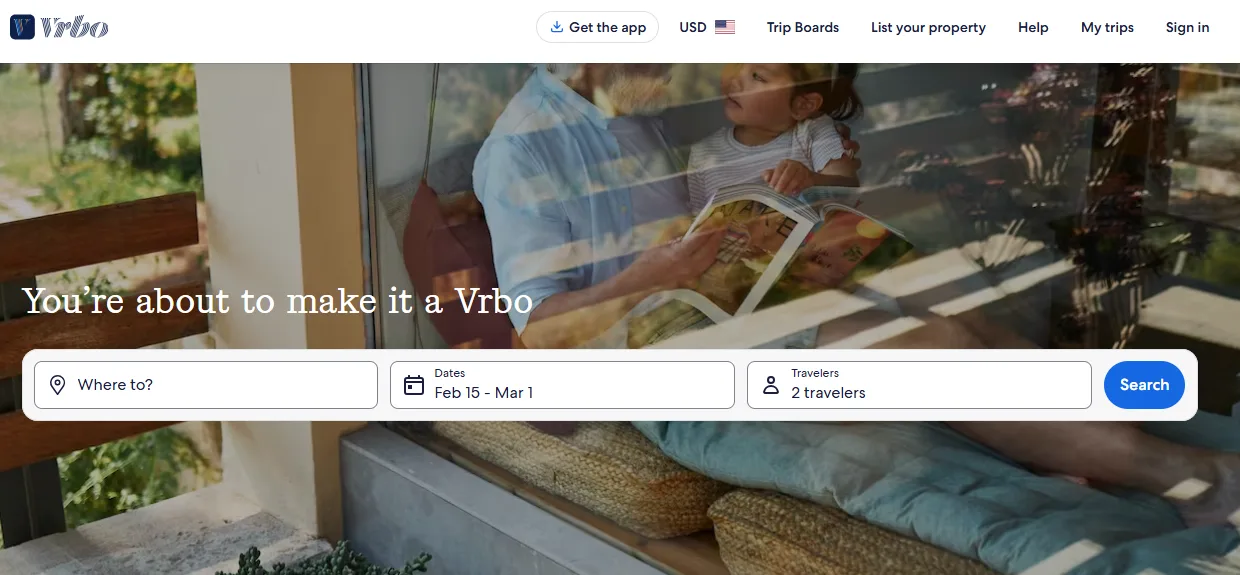This screenshot has height=575, width=1240.
Task: Go to List your property
Action: pos(928,27)
